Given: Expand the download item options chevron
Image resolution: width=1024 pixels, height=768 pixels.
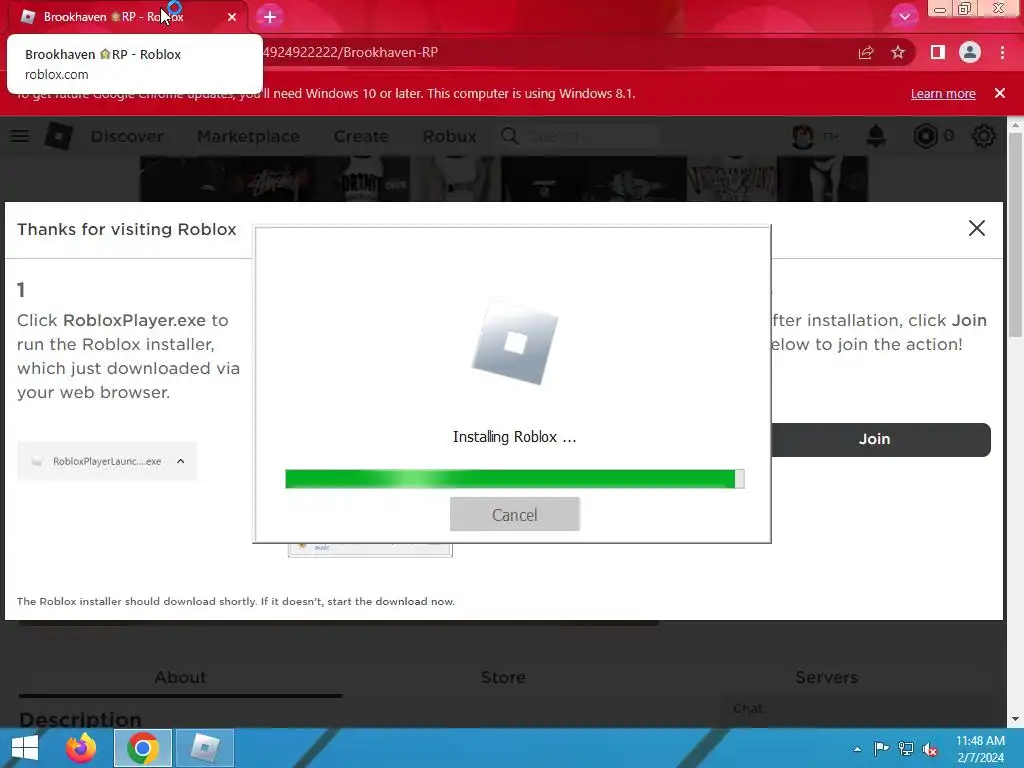Looking at the screenshot, I should (181, 461).
